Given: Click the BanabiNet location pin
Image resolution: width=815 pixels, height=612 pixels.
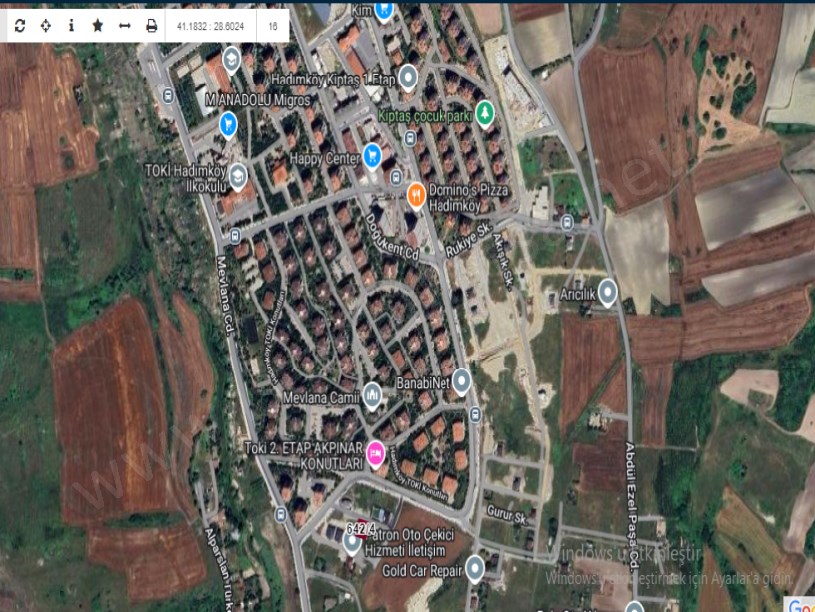Looking at the screenshot, I should (x=461, y=380).
